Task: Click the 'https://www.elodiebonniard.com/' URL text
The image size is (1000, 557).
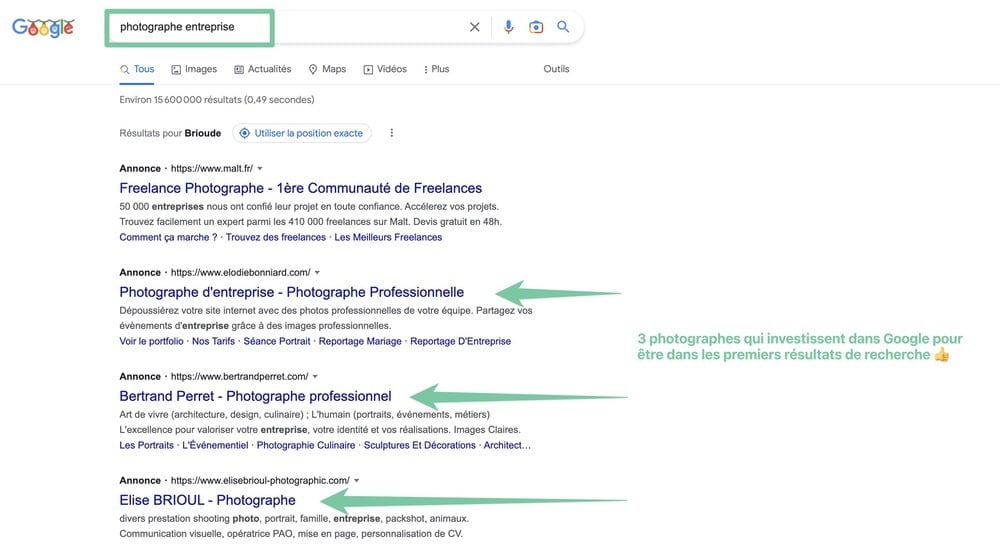Action: [x=240, y=272]
